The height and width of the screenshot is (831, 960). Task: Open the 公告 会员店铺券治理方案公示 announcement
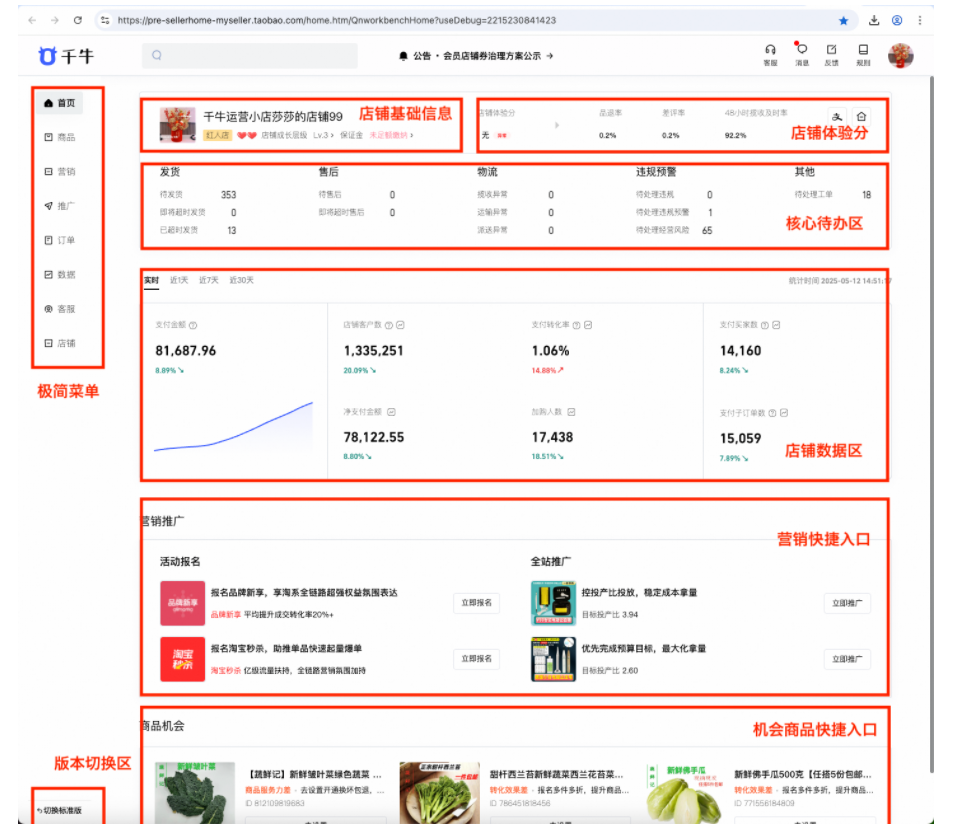pos(476,56)
